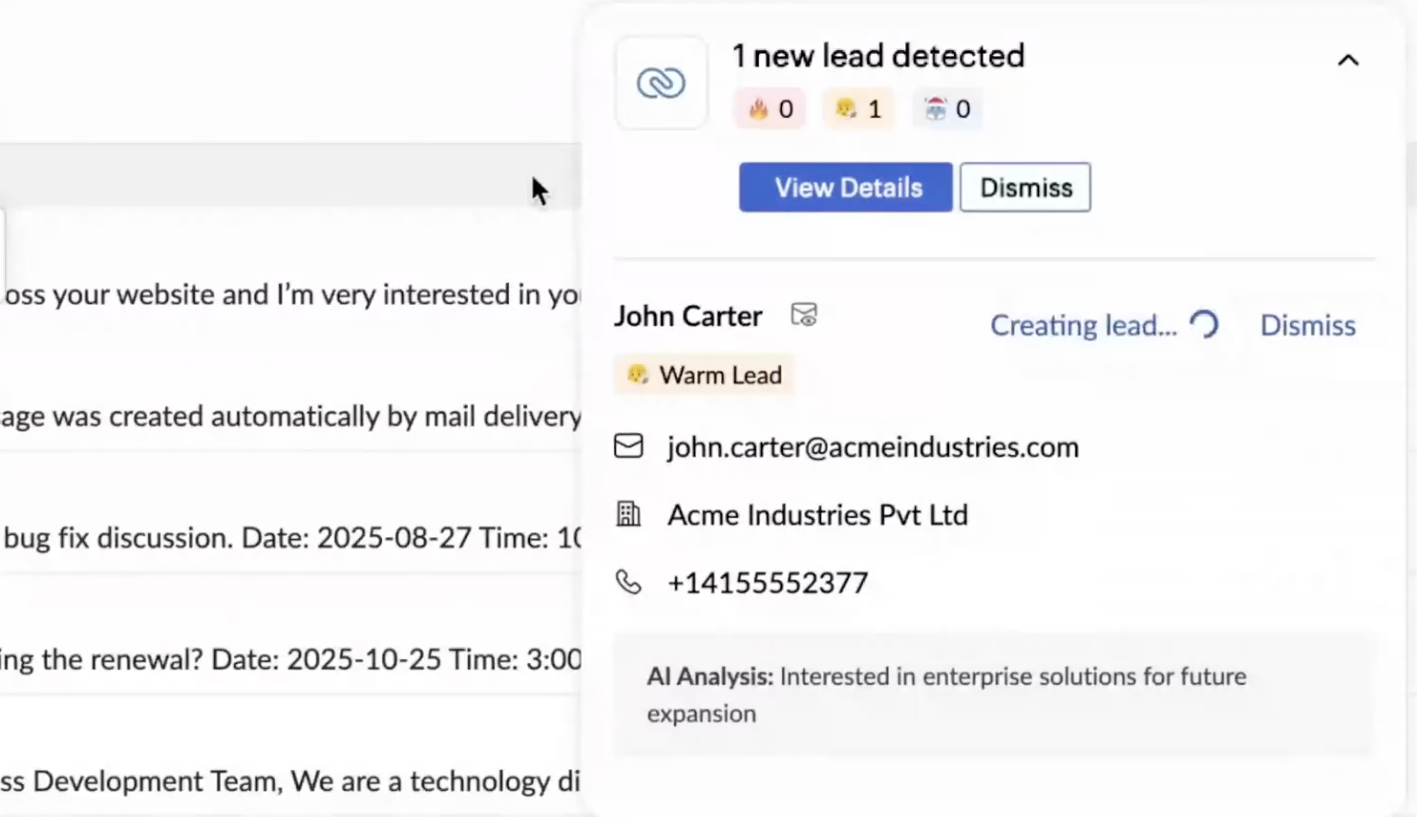Click the cold leads count badge
The image size is (1417, 817).
coord(947,109)
